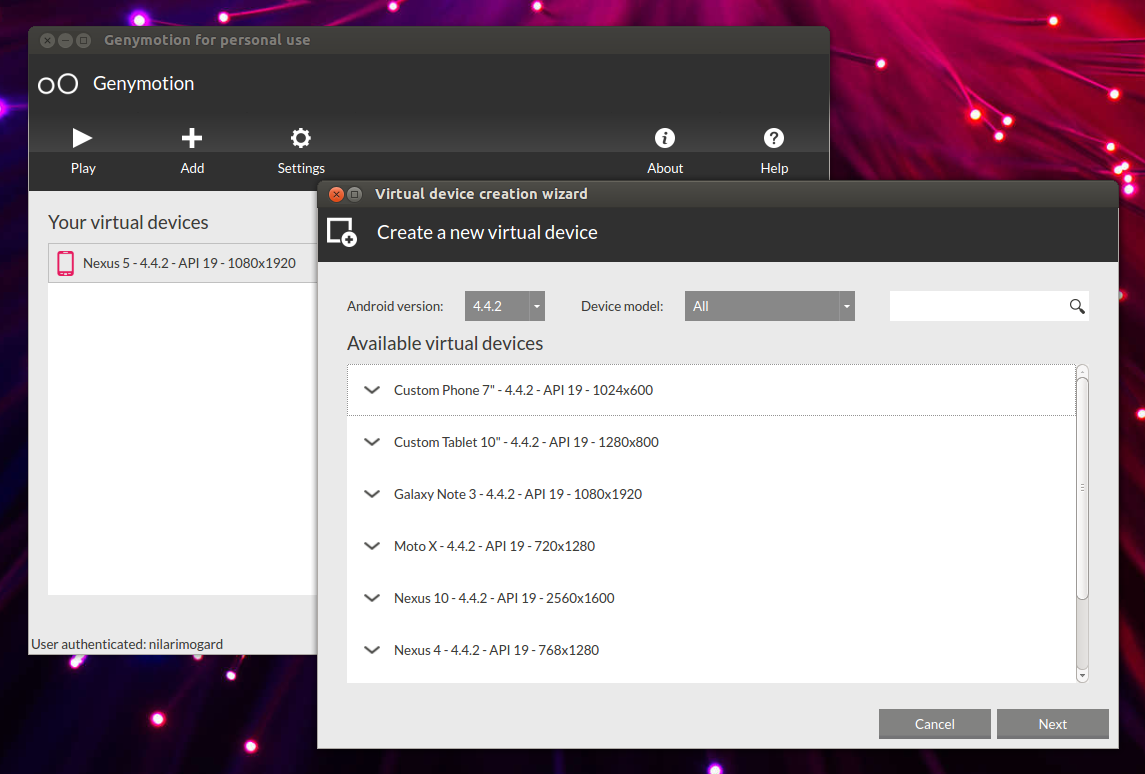Open the About info icon

(x=665, y=138)
